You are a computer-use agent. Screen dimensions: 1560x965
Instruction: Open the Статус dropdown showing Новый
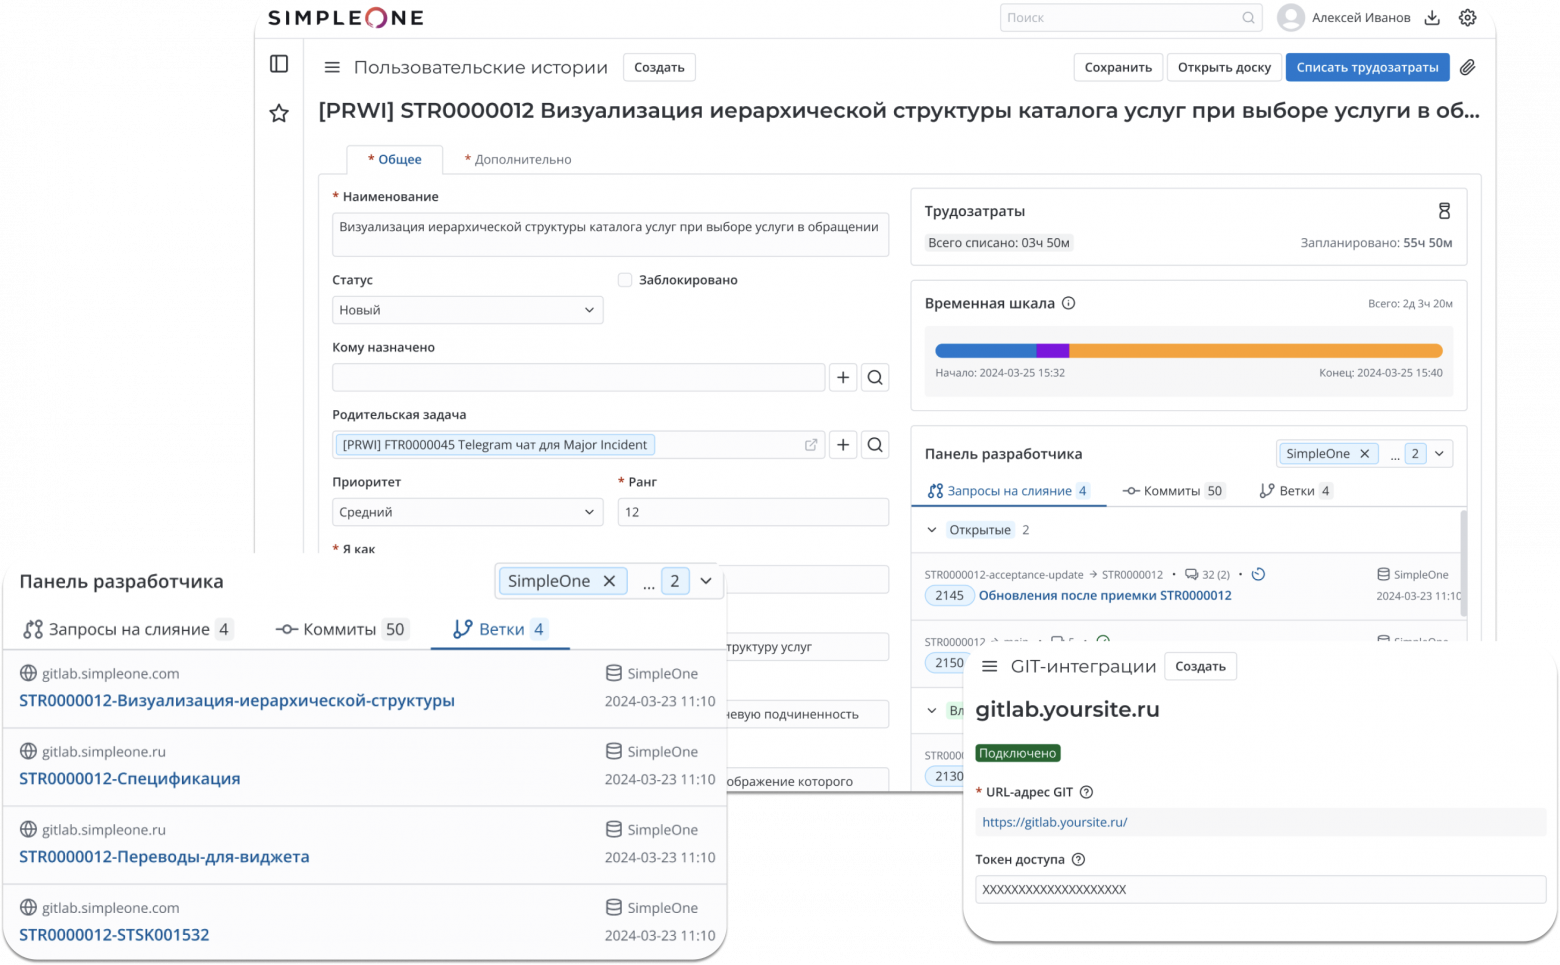(x=467, y=310)
